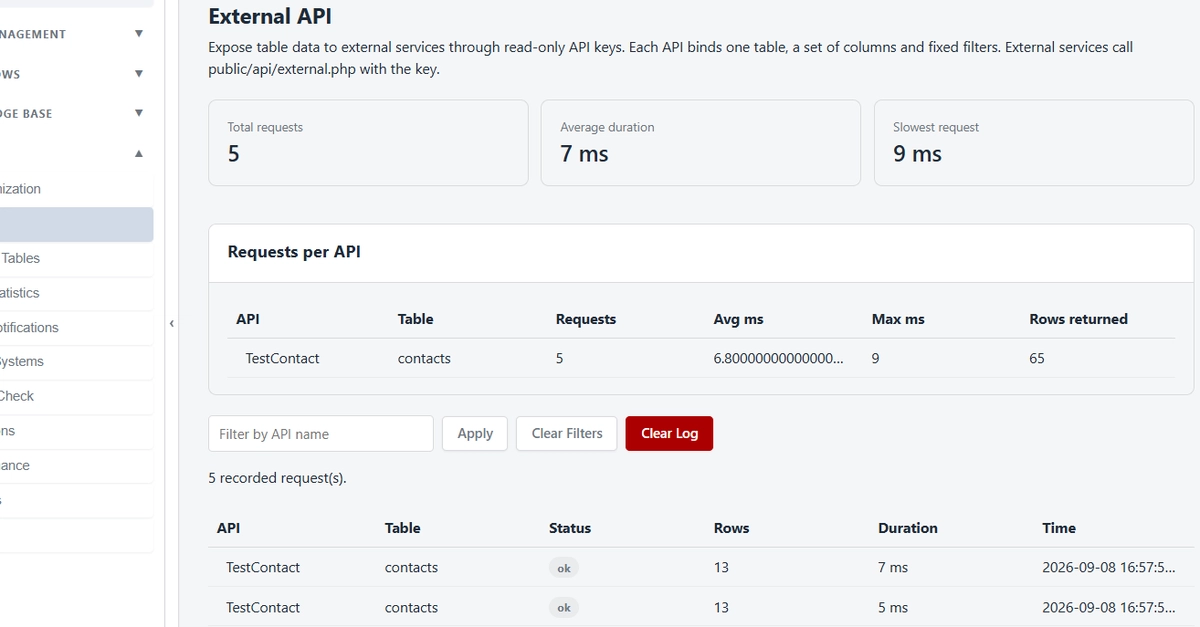Click TestContact in Requests per API table
The height and width of the screenshot is (627, 1200).
coord(282,358)
